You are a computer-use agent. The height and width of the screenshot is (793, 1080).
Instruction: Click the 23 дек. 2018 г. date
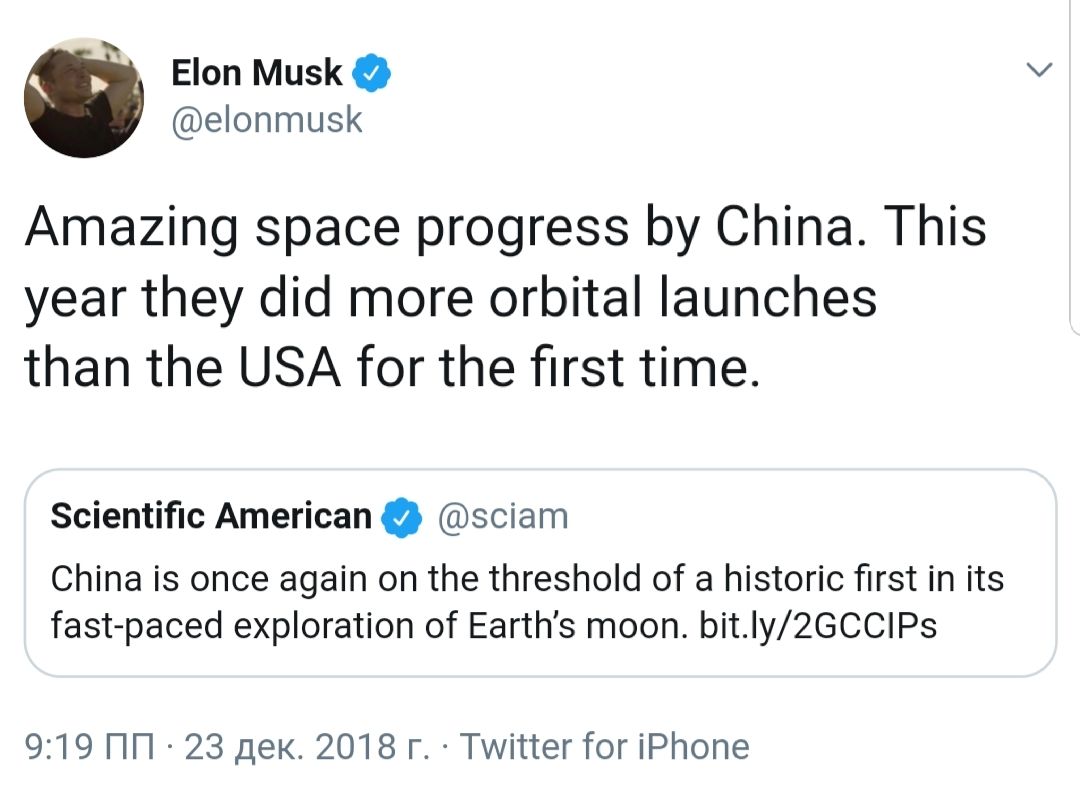pyautogui.click(x=308, y=746)
